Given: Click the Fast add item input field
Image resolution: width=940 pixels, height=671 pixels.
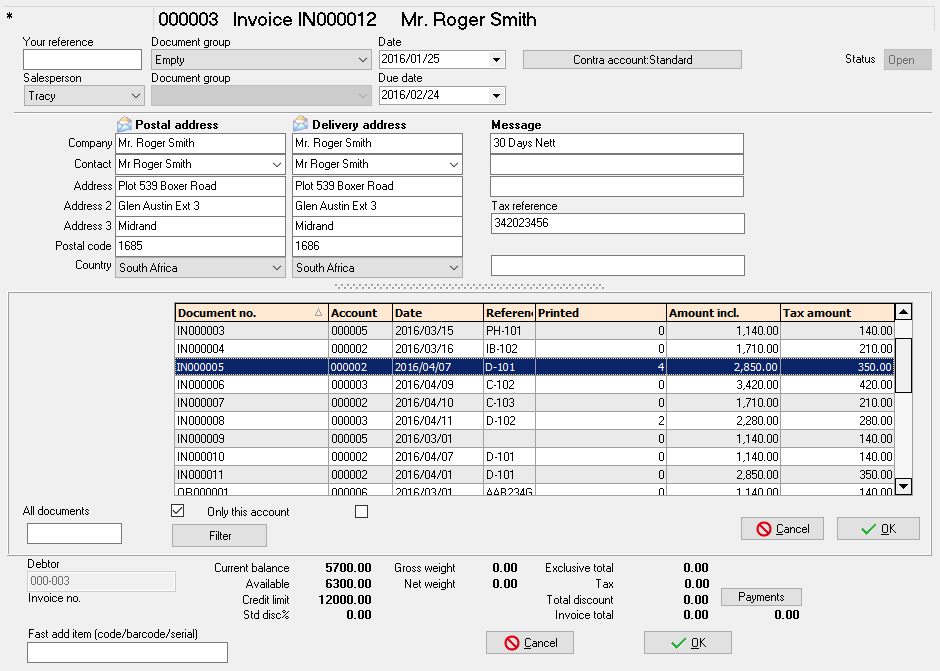Looking at the screenshot, I should (x=127, y=653).
